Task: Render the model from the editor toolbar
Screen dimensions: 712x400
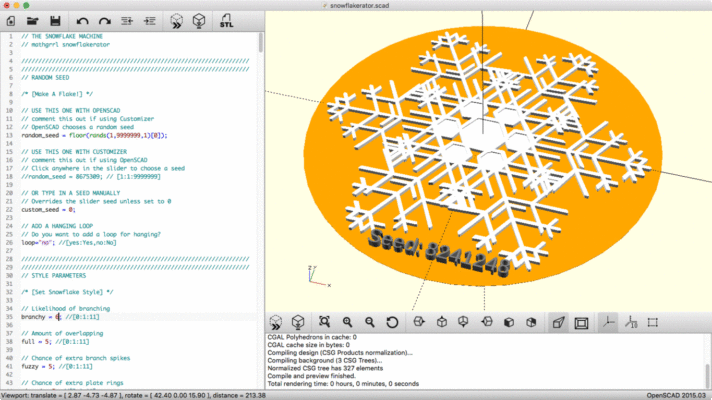Action: coord(199,20)
